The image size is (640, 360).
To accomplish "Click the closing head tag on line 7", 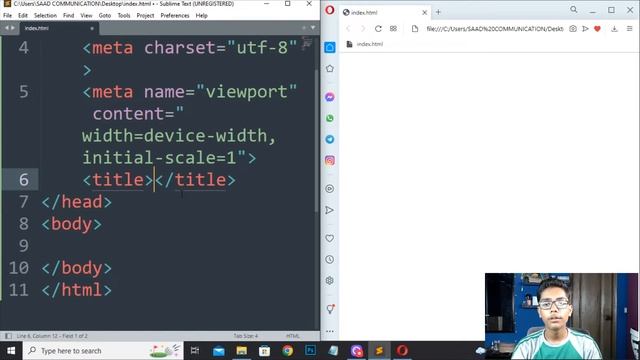I will [77, 202].
